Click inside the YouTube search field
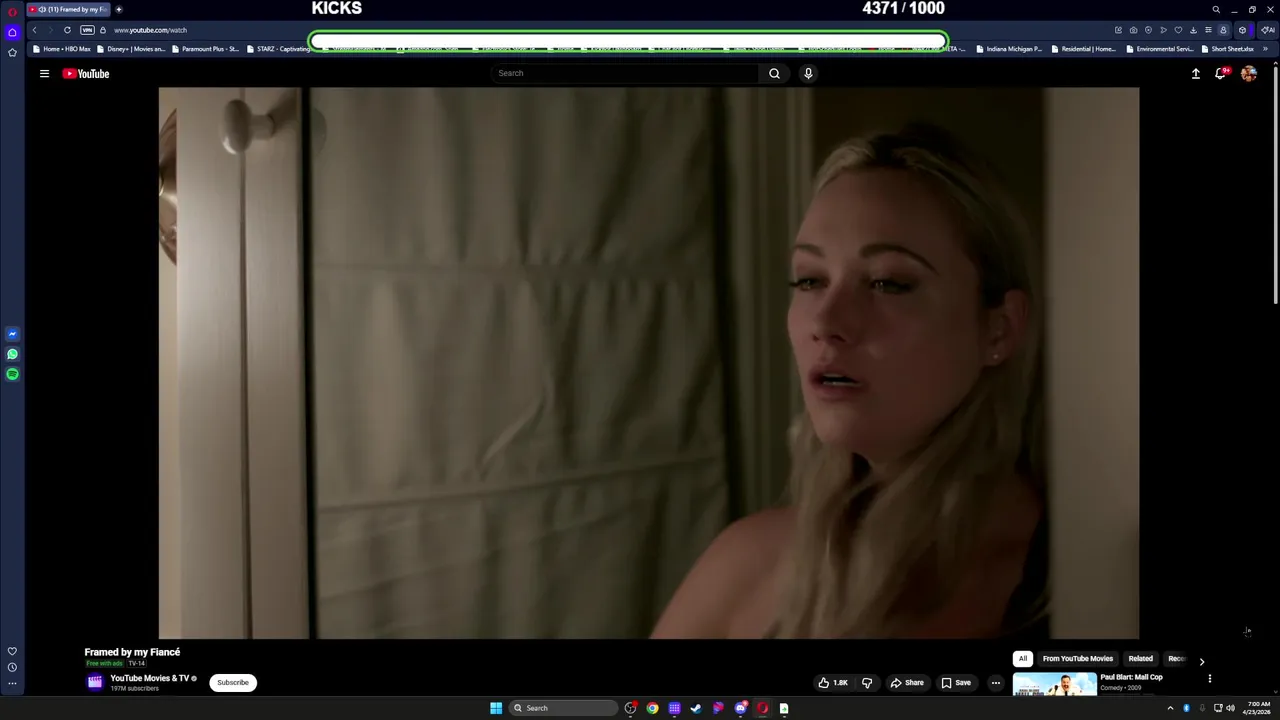 [625, 73]
